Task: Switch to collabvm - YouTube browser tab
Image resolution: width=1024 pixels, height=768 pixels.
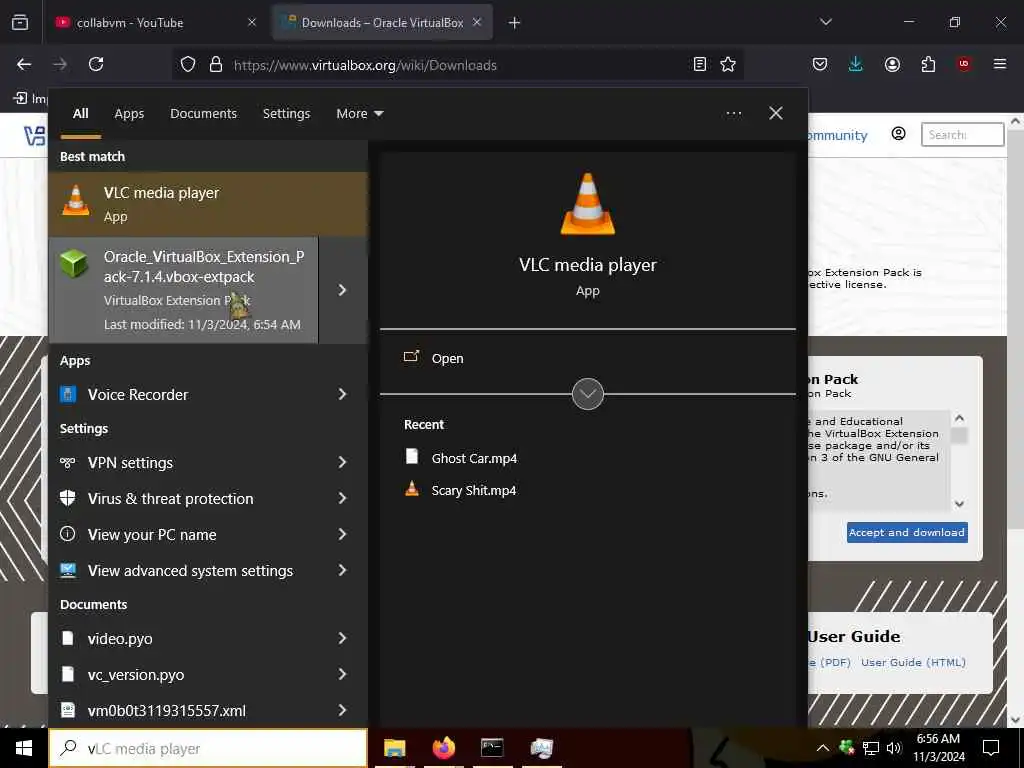Action: coord(155,22)
